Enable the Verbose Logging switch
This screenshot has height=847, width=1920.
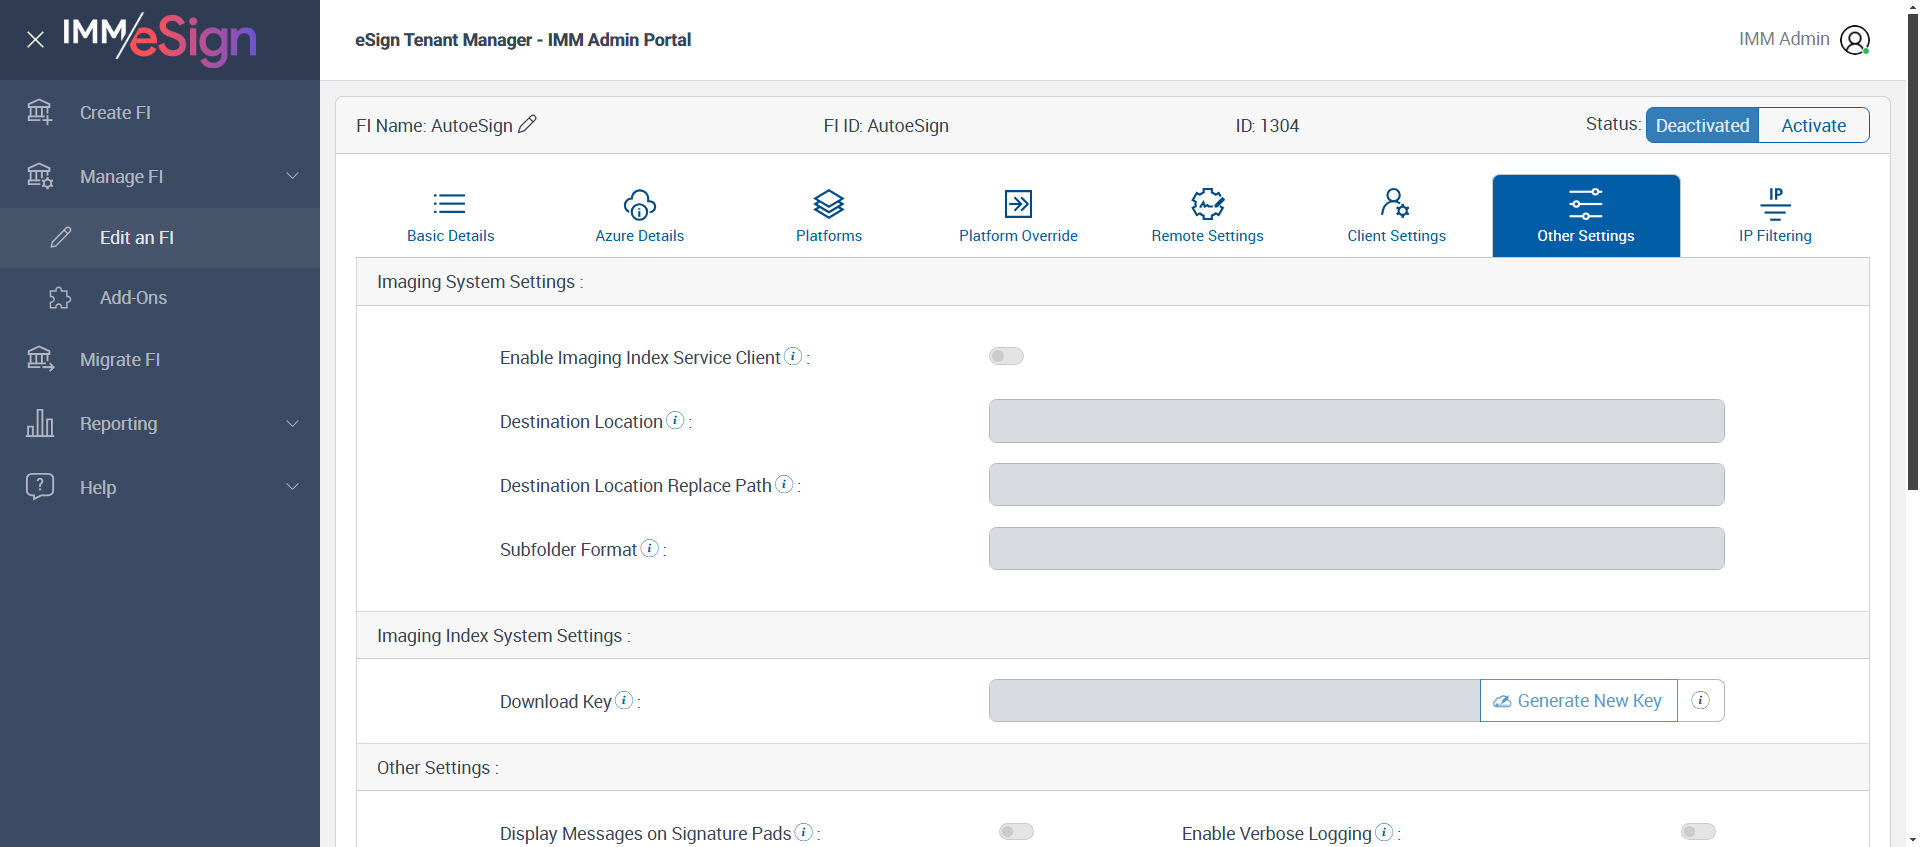1698,832
